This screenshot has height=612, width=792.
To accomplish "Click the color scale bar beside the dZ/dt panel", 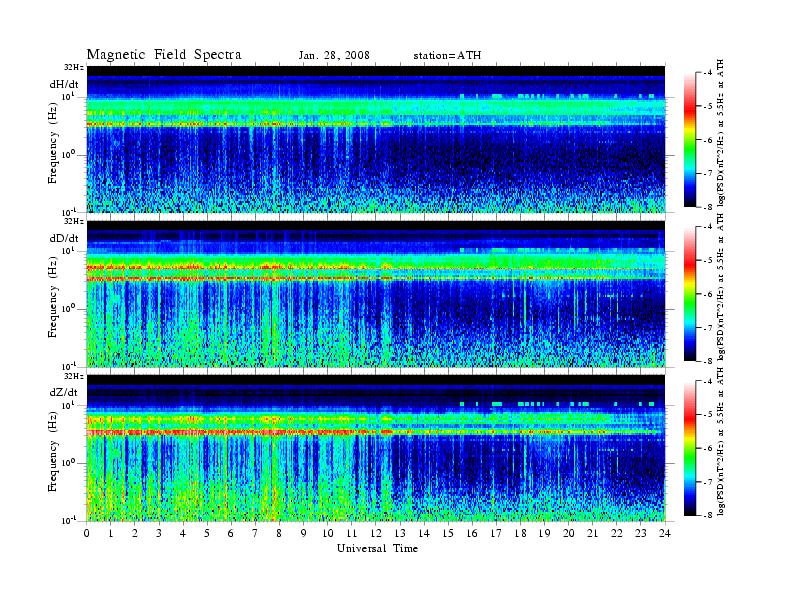I will tap(690, 448).
